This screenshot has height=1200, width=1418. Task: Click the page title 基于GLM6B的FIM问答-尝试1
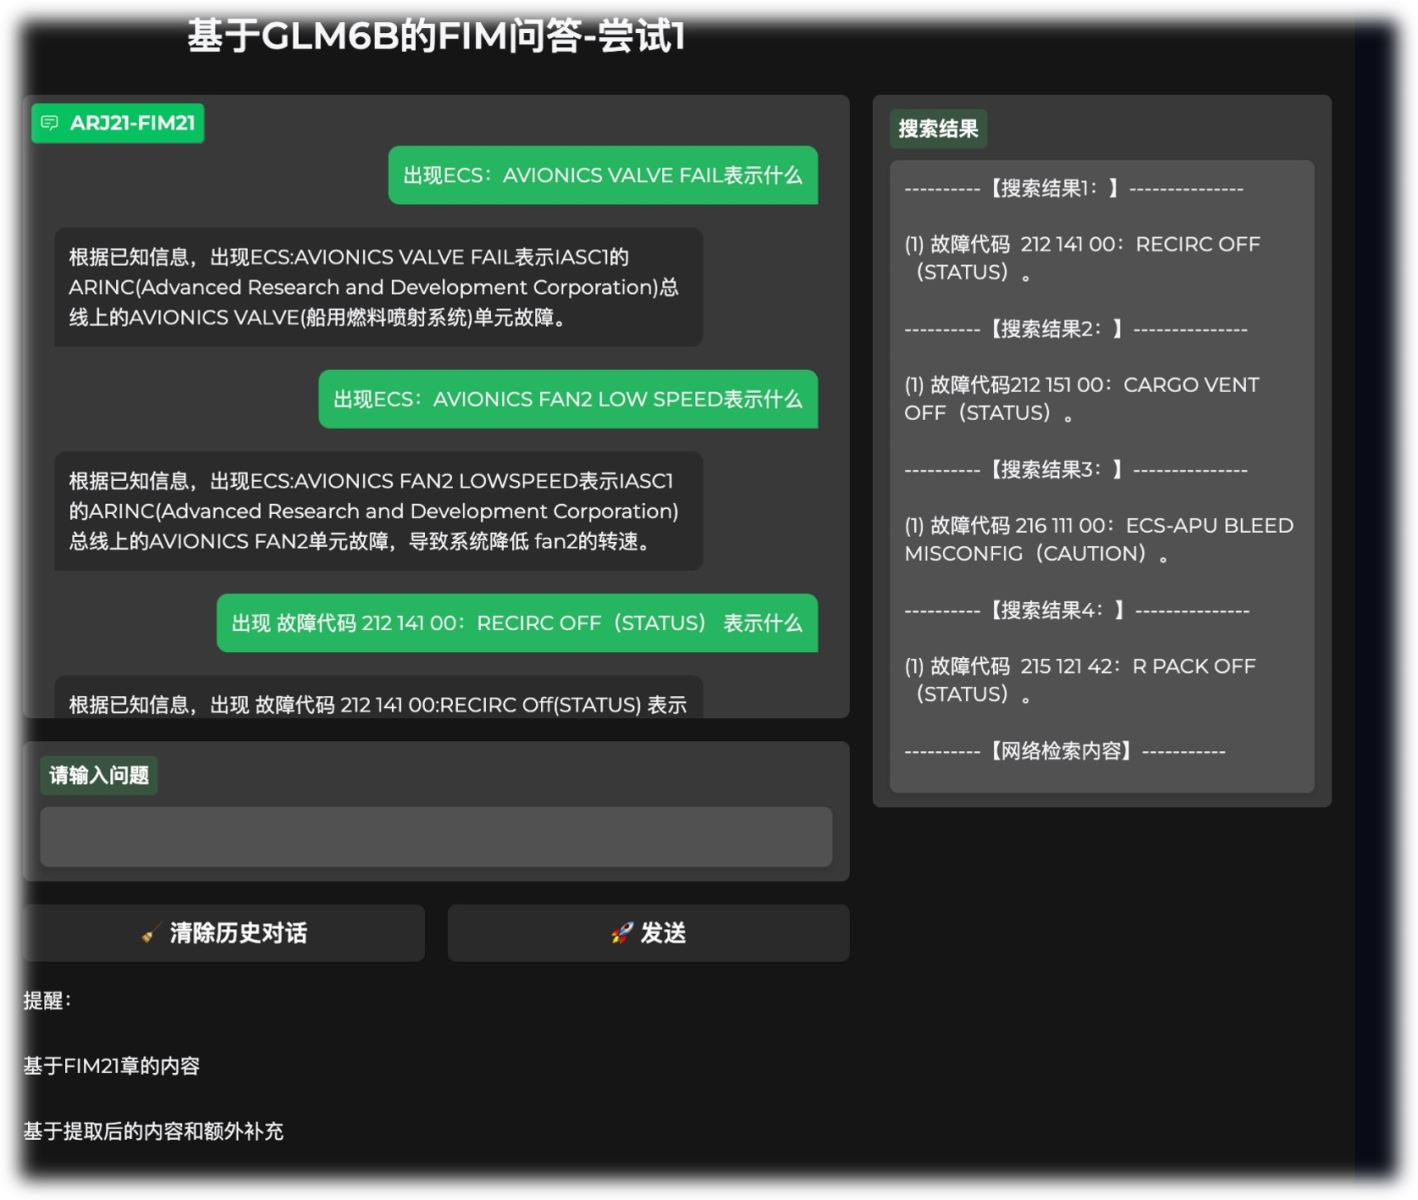click(x=436, y=37)
